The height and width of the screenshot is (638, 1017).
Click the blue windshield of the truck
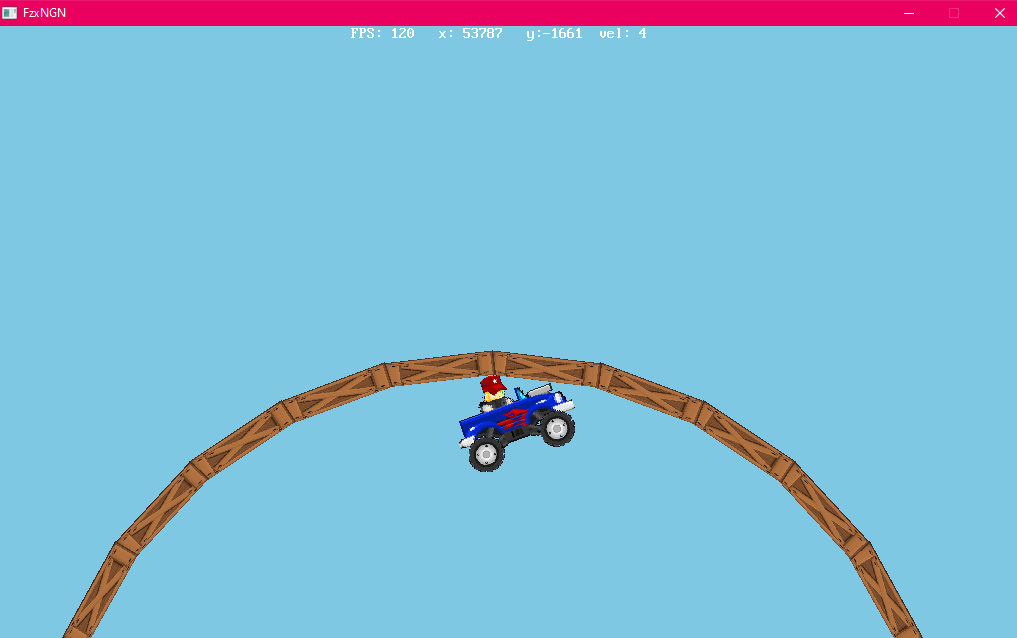[x=519, y=394]
